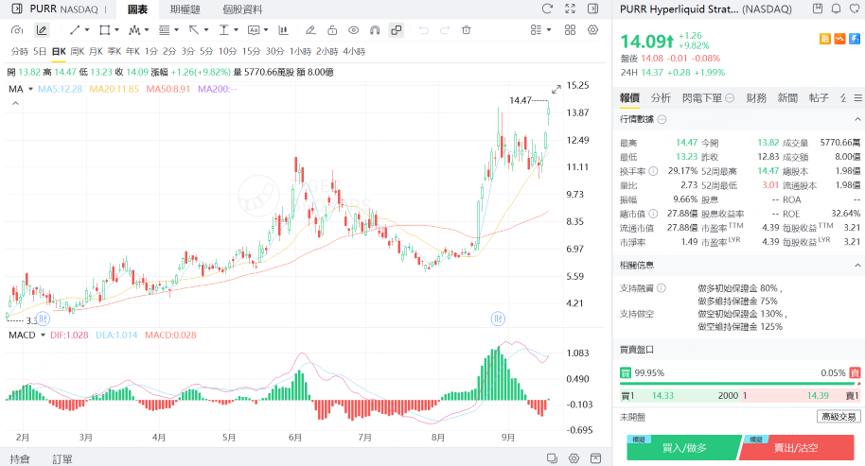Screen dimensions: 865x466
Task: Toggle drawings visibility with the eye icon
Action: point(354,30)
